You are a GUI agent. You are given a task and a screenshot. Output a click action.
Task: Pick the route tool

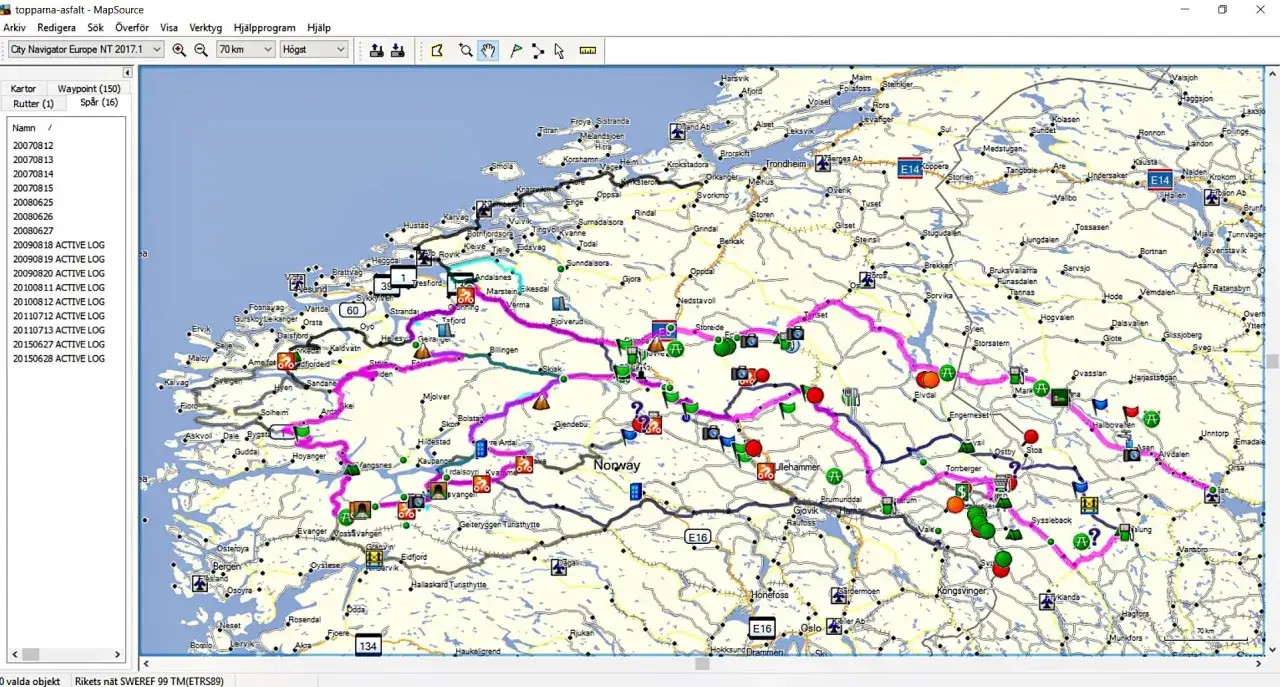[x=538, y=50]
